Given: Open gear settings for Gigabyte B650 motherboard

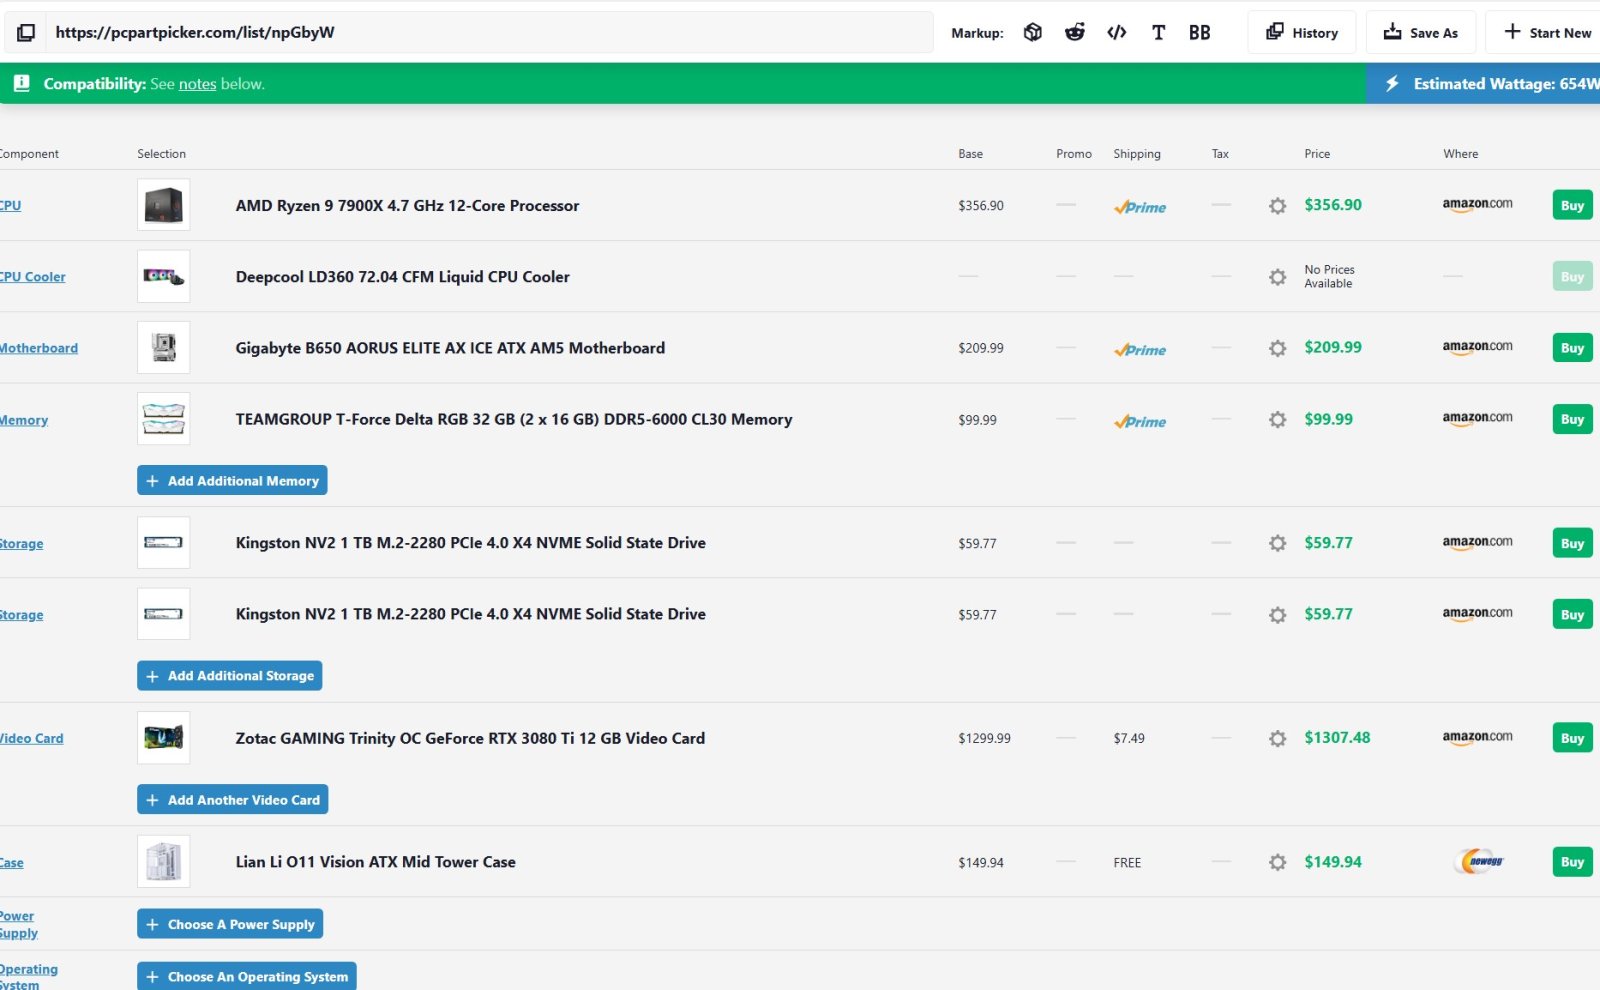Looking at the screenshot, I should pyautogui.click(x=1277, y=348).
